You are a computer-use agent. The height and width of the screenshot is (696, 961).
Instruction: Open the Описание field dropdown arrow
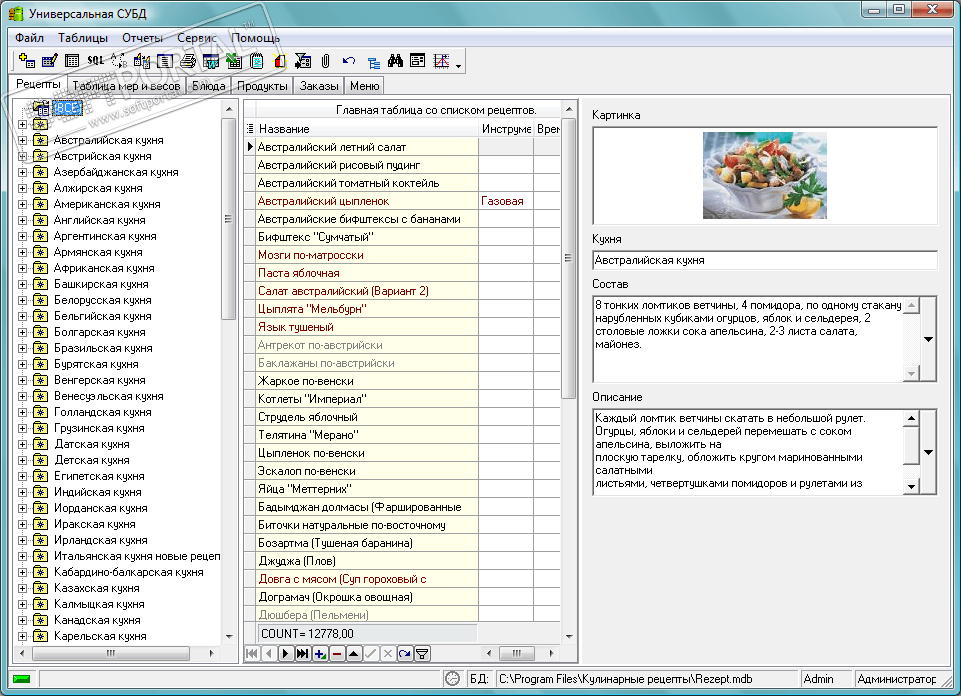[x=929, y=452]
